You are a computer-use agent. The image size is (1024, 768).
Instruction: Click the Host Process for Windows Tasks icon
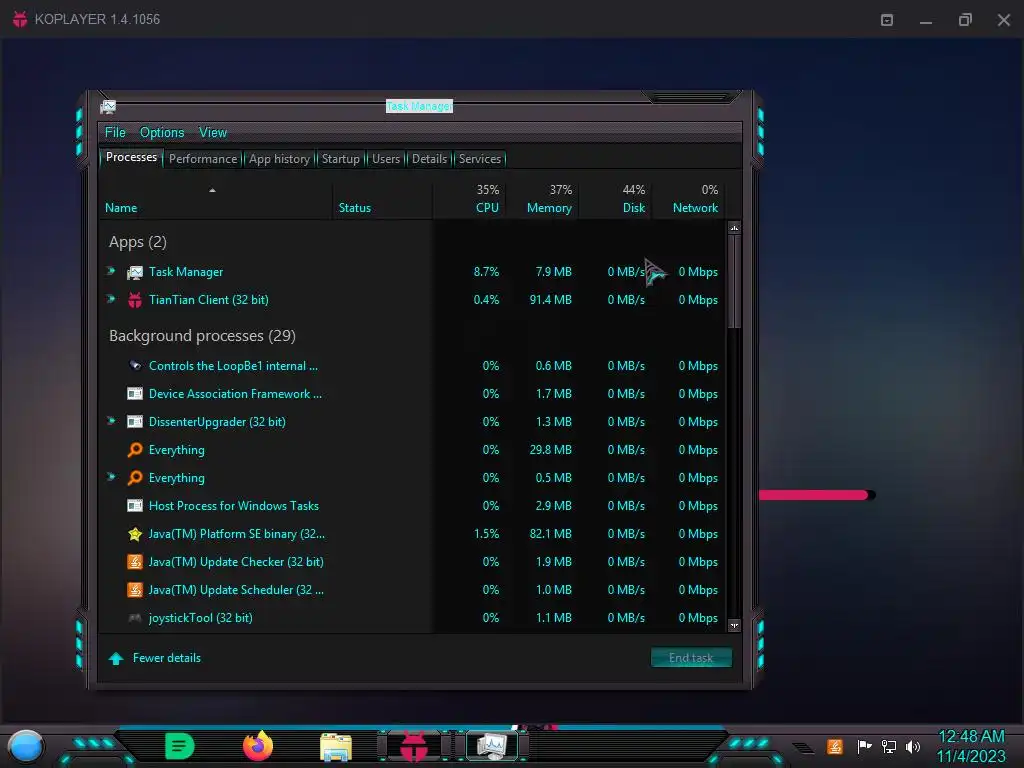click(x=135, y=505)
